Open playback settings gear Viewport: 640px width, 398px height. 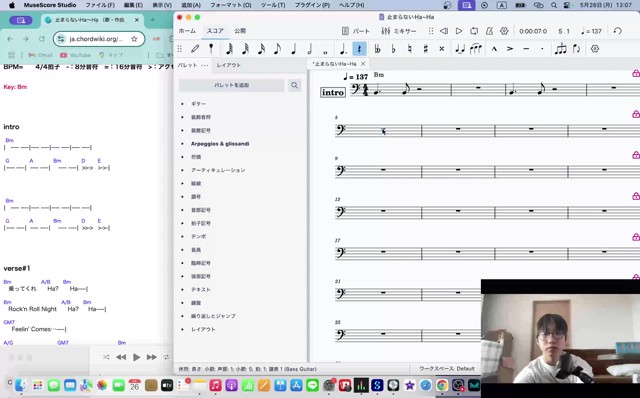[x=504, y=31]
